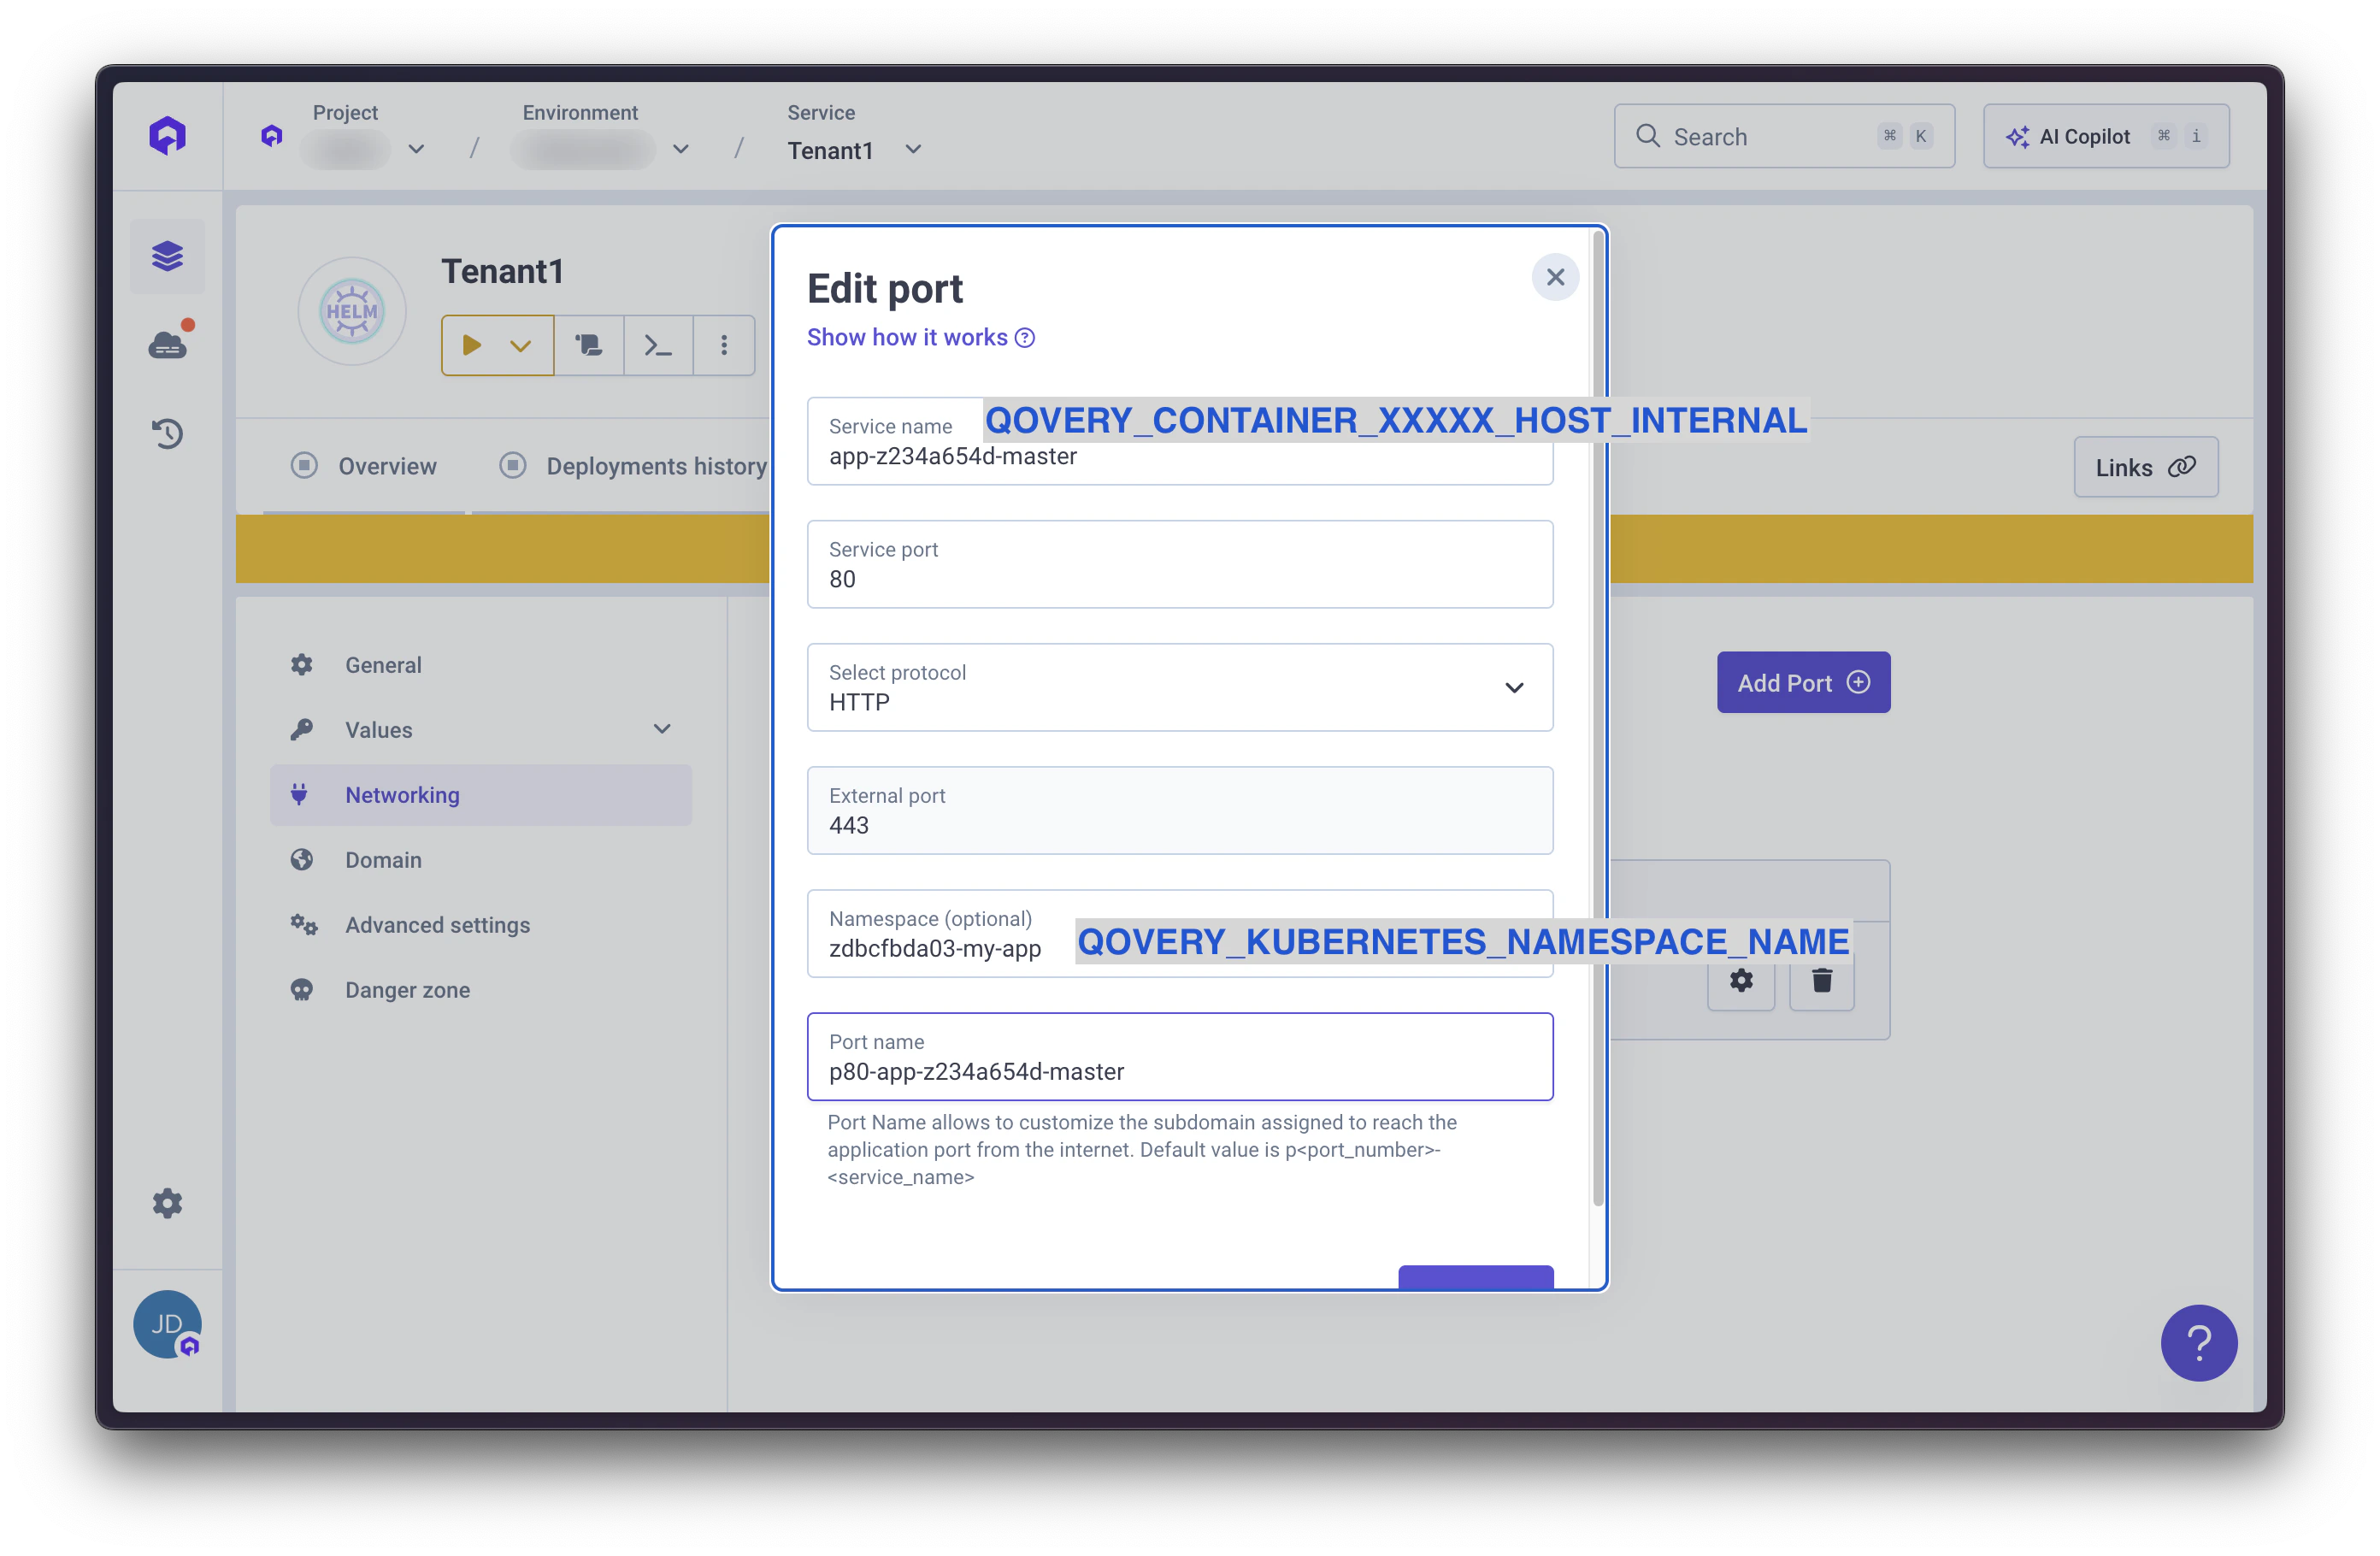The image size is (2380, 1556).
Task: Open the Settings gear in sidebar
Action: 167,1203
